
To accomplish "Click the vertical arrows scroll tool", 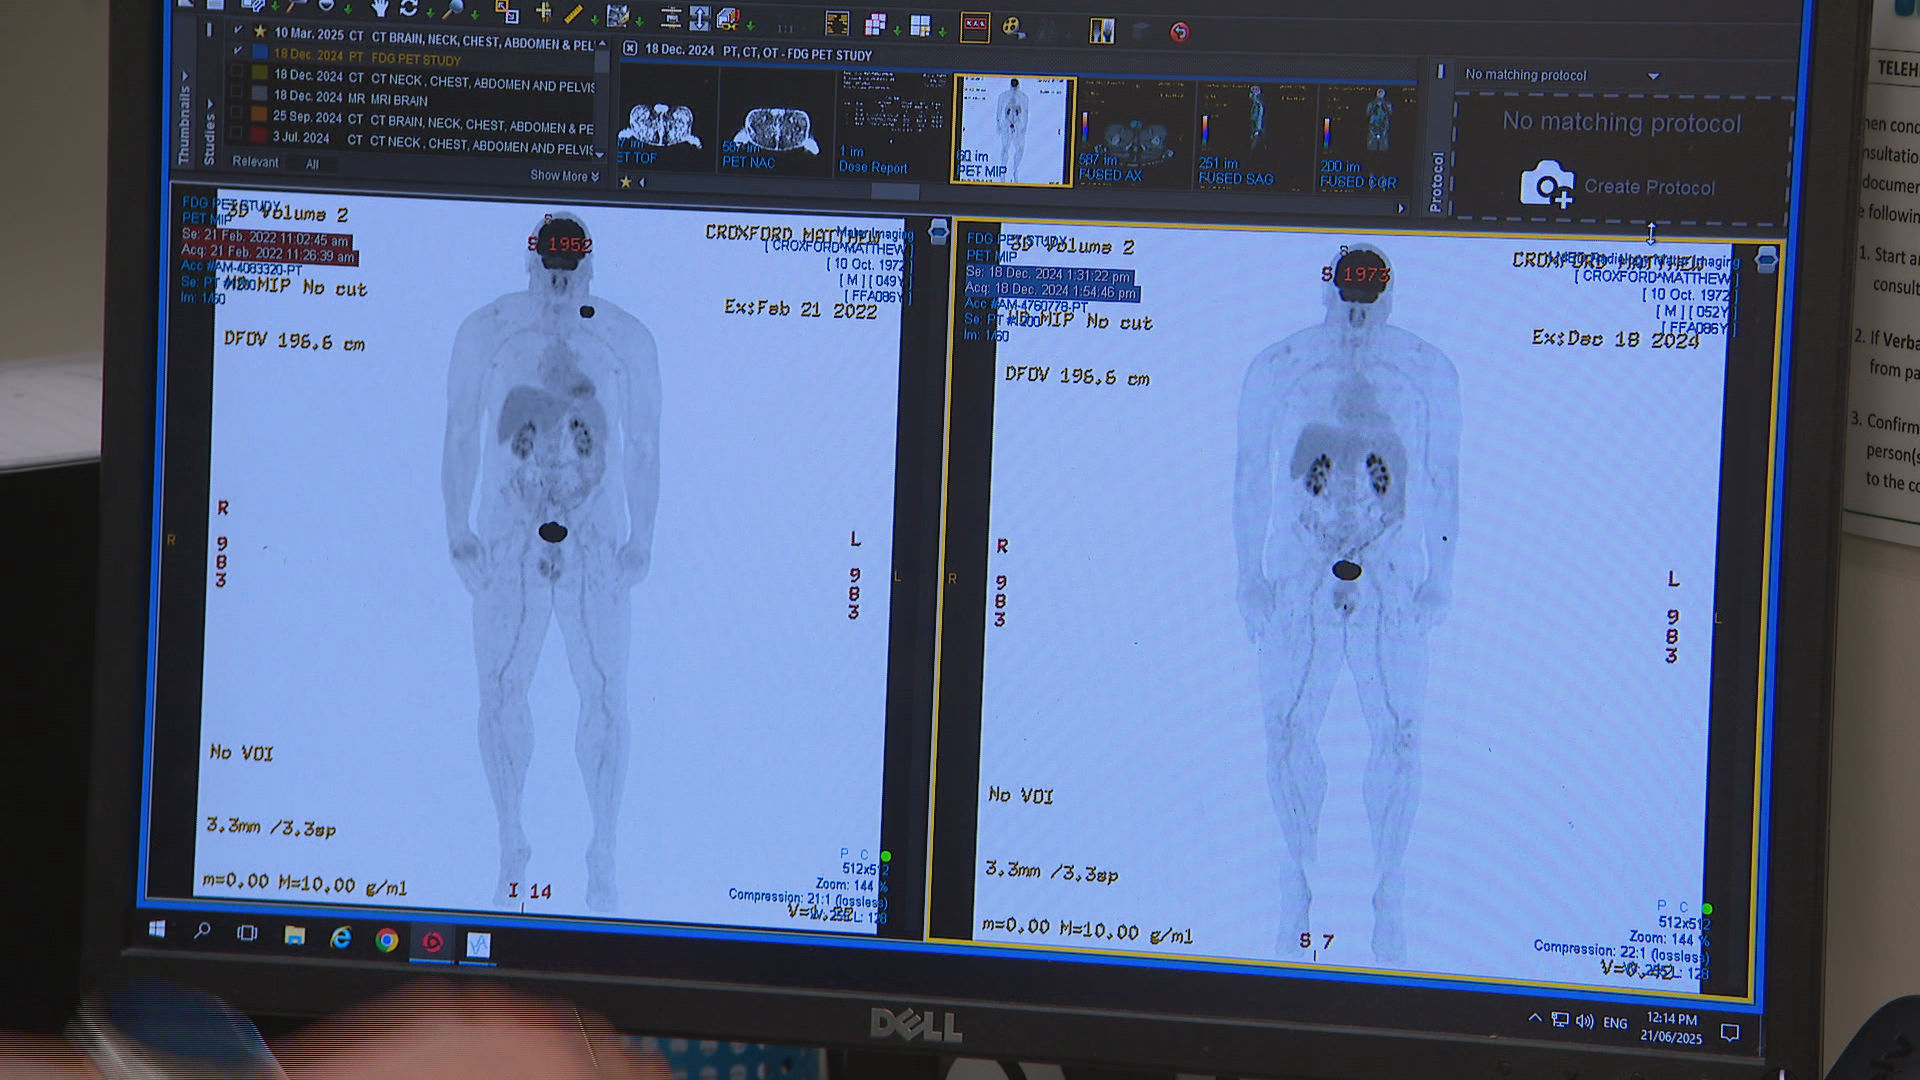I will pos(699,18).
